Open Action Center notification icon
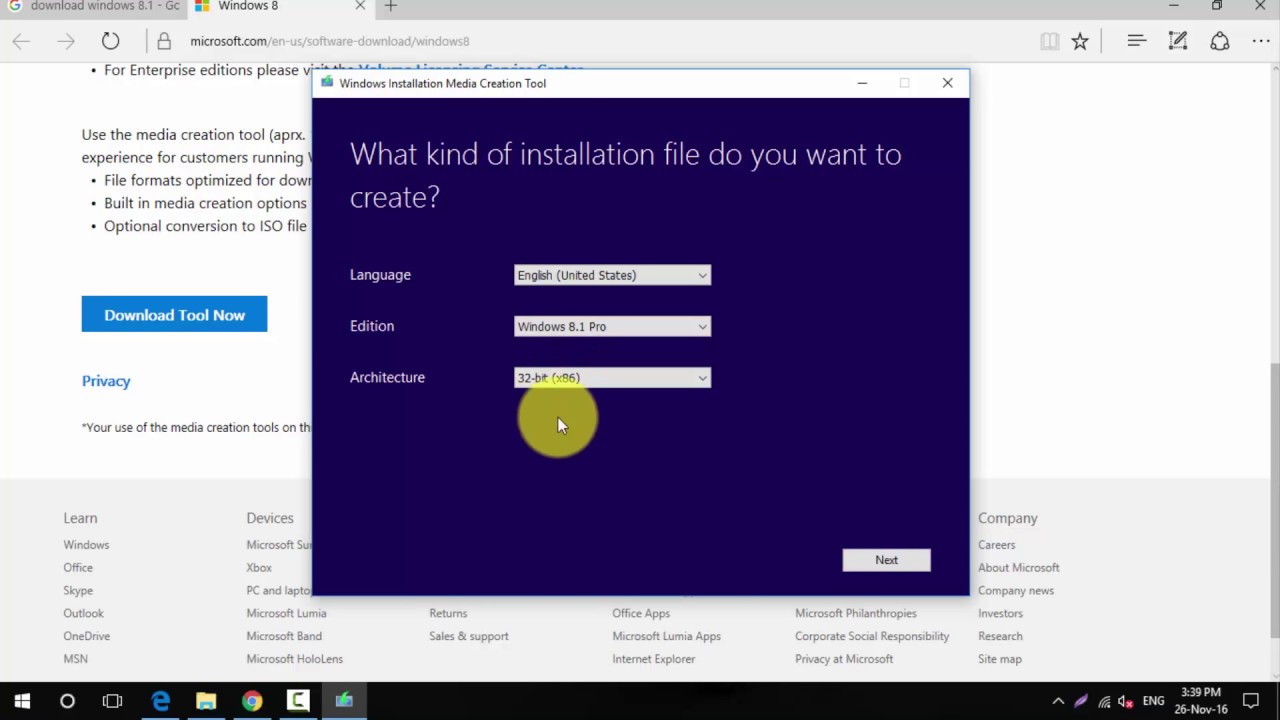 click(x=1250, y=701)
